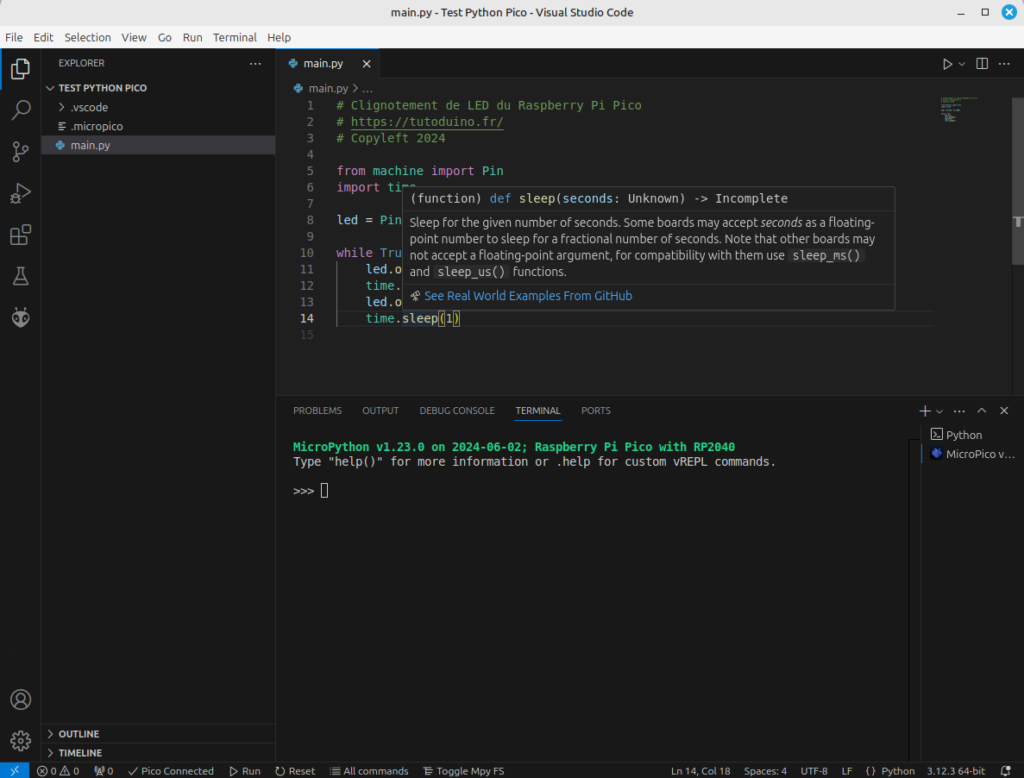Click See Real World Examples From GitHub

(x=528, y=296)
